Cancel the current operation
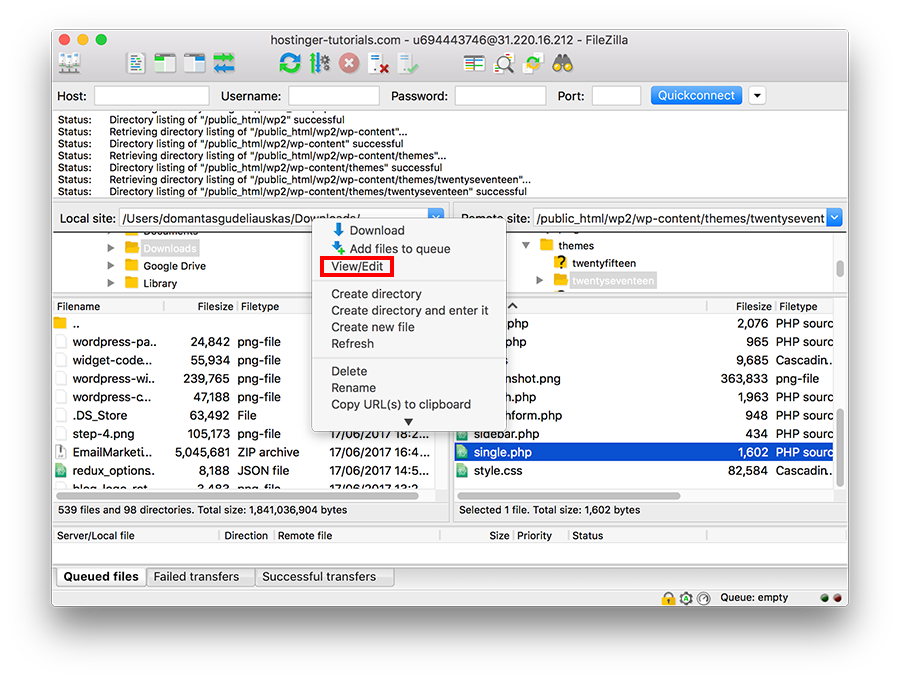 [349, 62]
